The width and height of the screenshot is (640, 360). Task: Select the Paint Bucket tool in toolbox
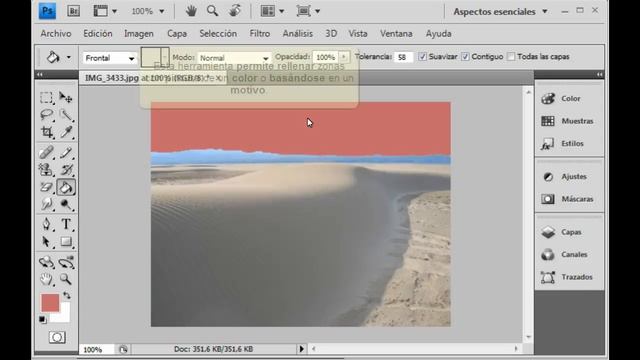pyautogui.click(x=66, y=187)
